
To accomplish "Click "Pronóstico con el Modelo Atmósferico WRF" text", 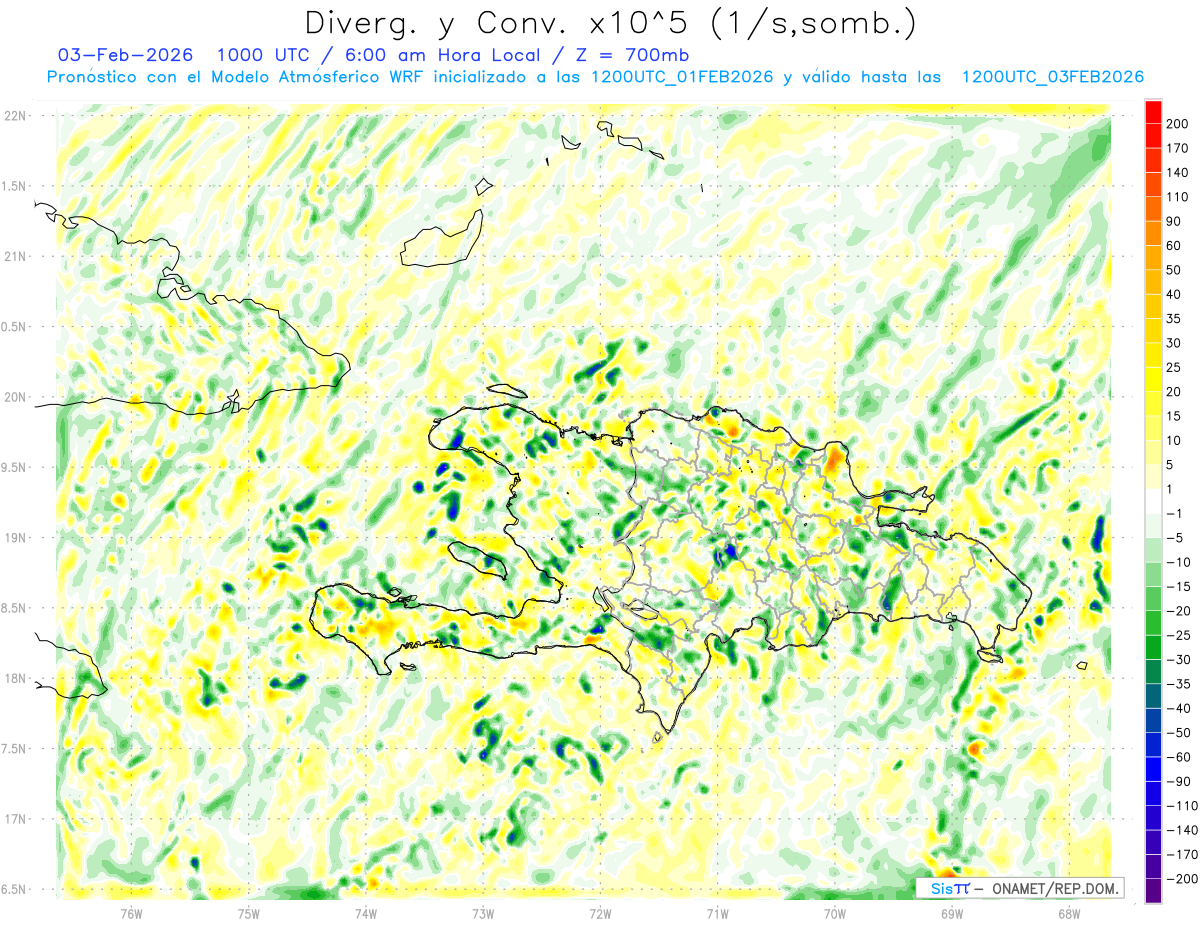I will 236,77.
